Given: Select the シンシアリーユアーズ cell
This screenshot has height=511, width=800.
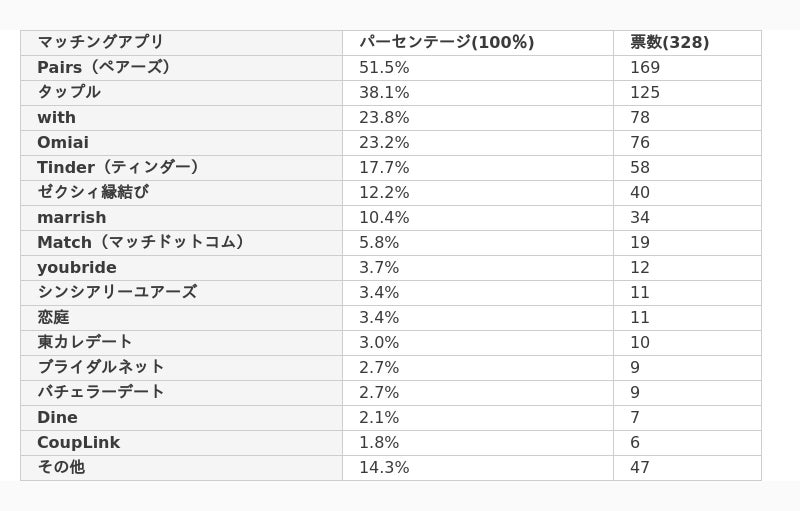Looking at the screenshot, I should (117, 292).
